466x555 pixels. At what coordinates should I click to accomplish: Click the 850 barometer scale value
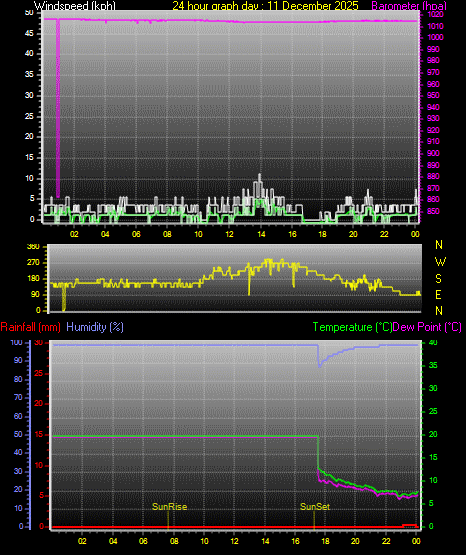433,211
